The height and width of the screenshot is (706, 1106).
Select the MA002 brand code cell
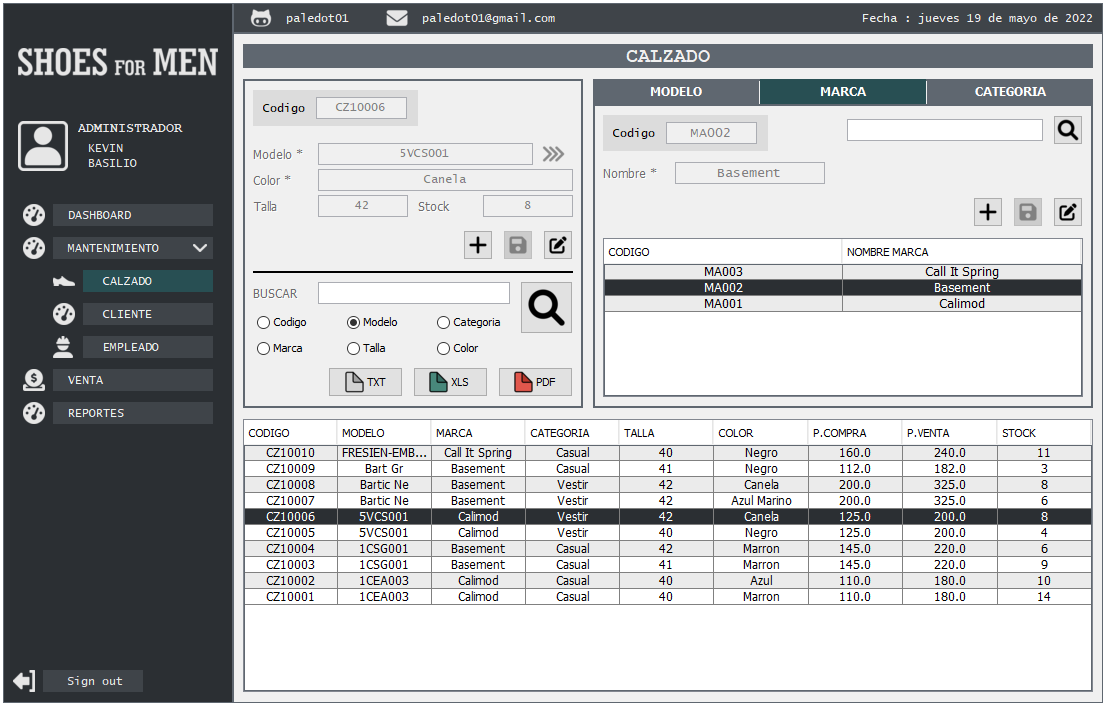tap(723, 288)
